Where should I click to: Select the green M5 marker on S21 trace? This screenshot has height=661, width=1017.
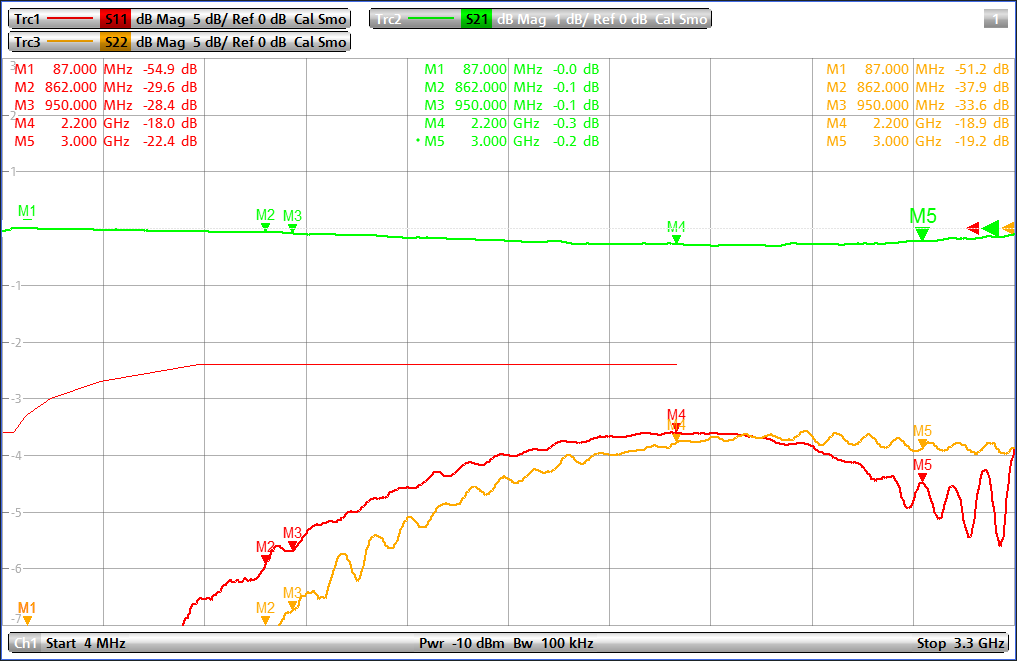[x=922, y=233]
